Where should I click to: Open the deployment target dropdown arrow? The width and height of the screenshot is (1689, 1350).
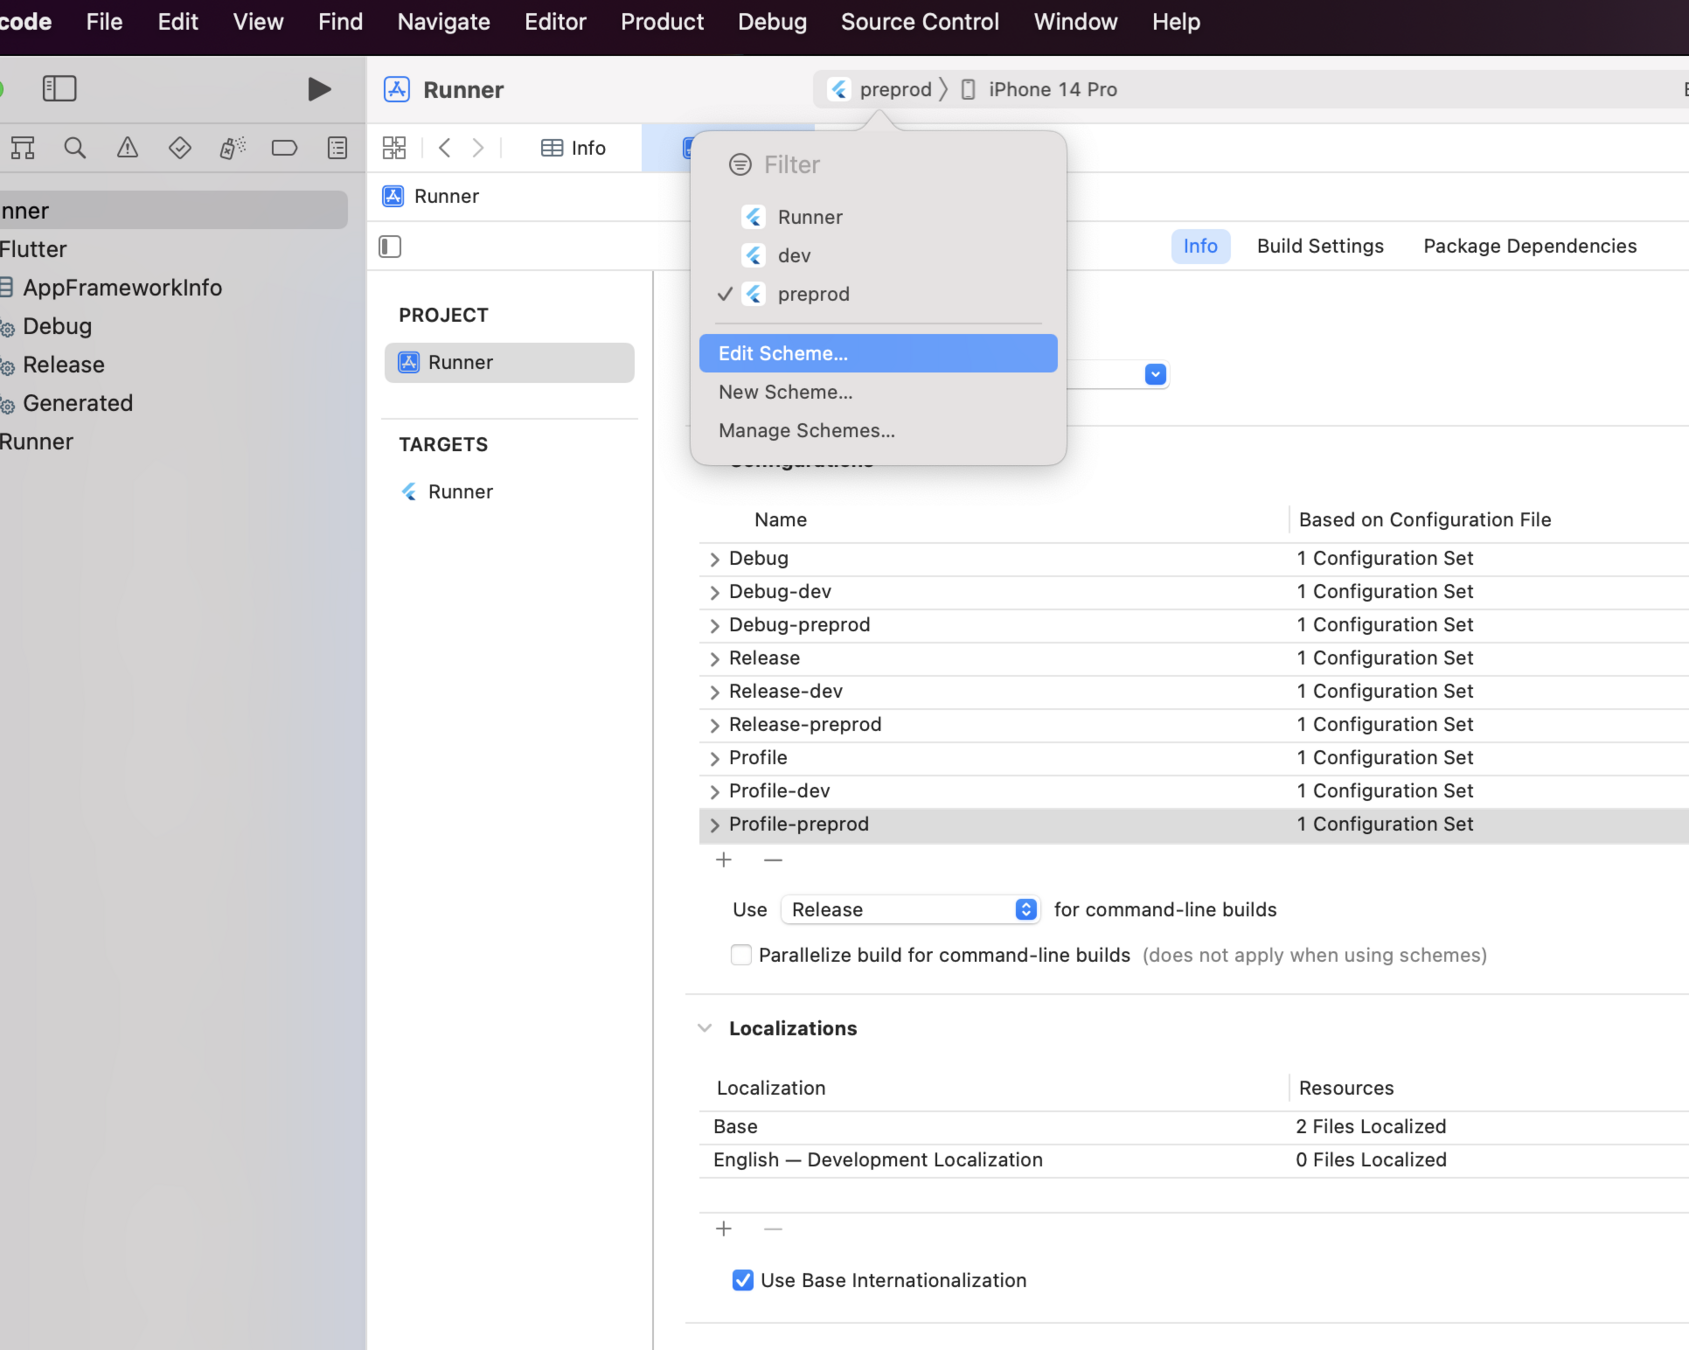(1155, 374)
